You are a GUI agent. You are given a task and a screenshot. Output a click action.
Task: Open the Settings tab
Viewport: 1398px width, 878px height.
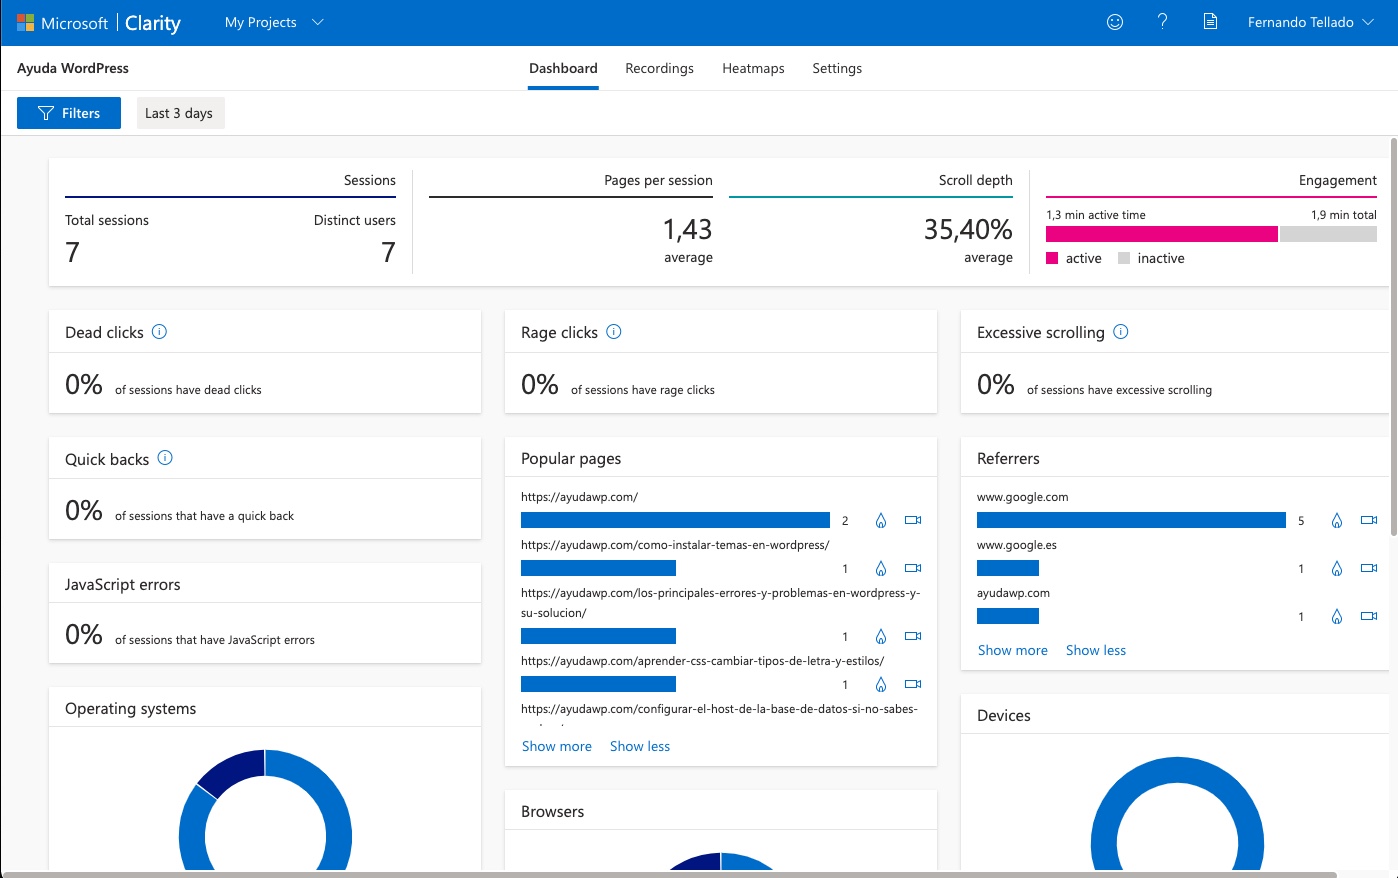[x=837, y=68]
